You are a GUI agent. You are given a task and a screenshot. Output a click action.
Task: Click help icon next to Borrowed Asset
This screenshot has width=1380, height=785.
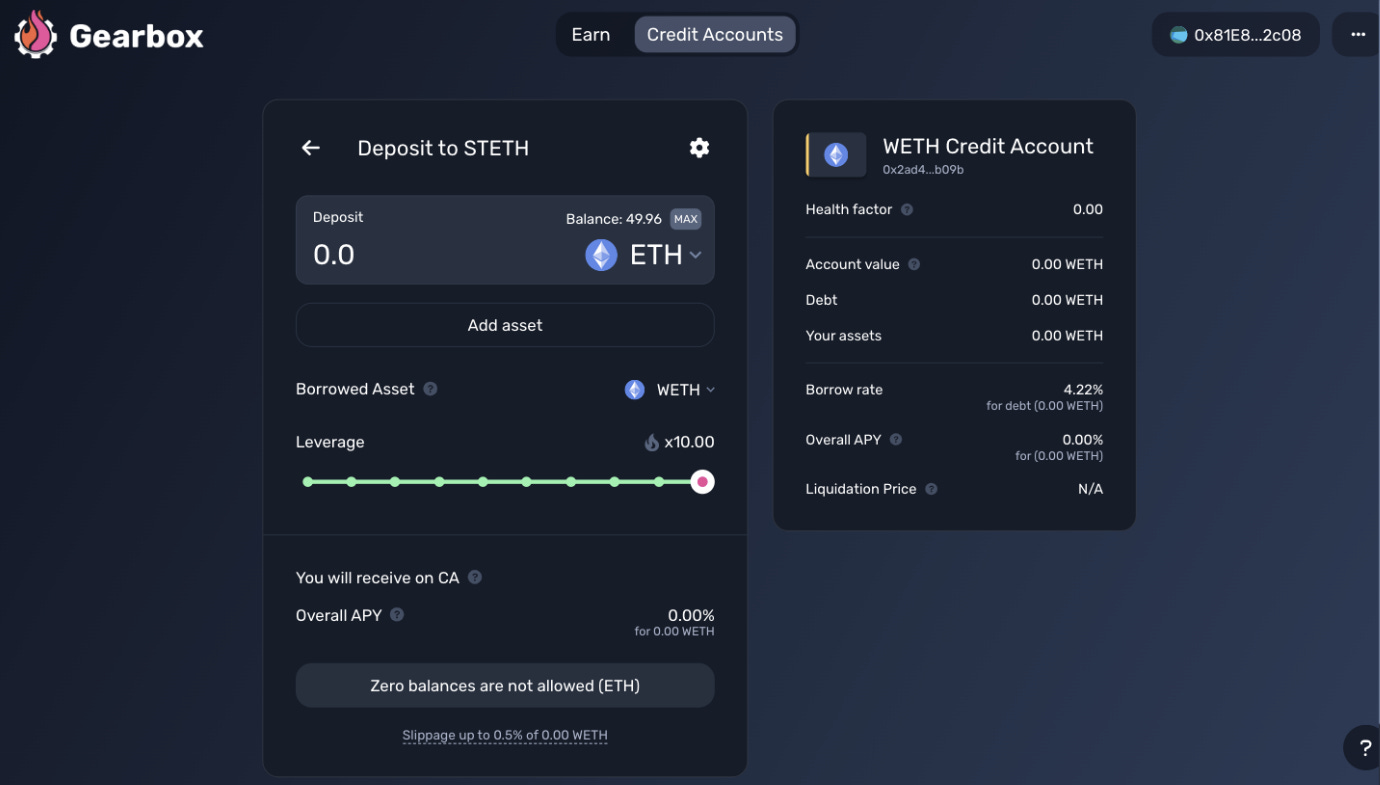pos(430,389)
